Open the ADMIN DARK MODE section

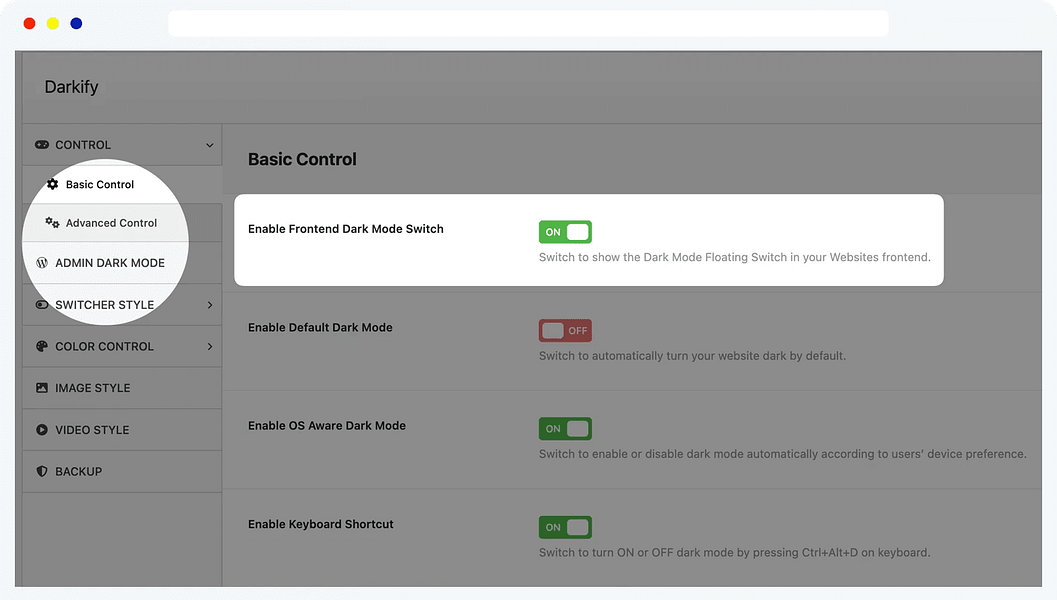[122, 263]
